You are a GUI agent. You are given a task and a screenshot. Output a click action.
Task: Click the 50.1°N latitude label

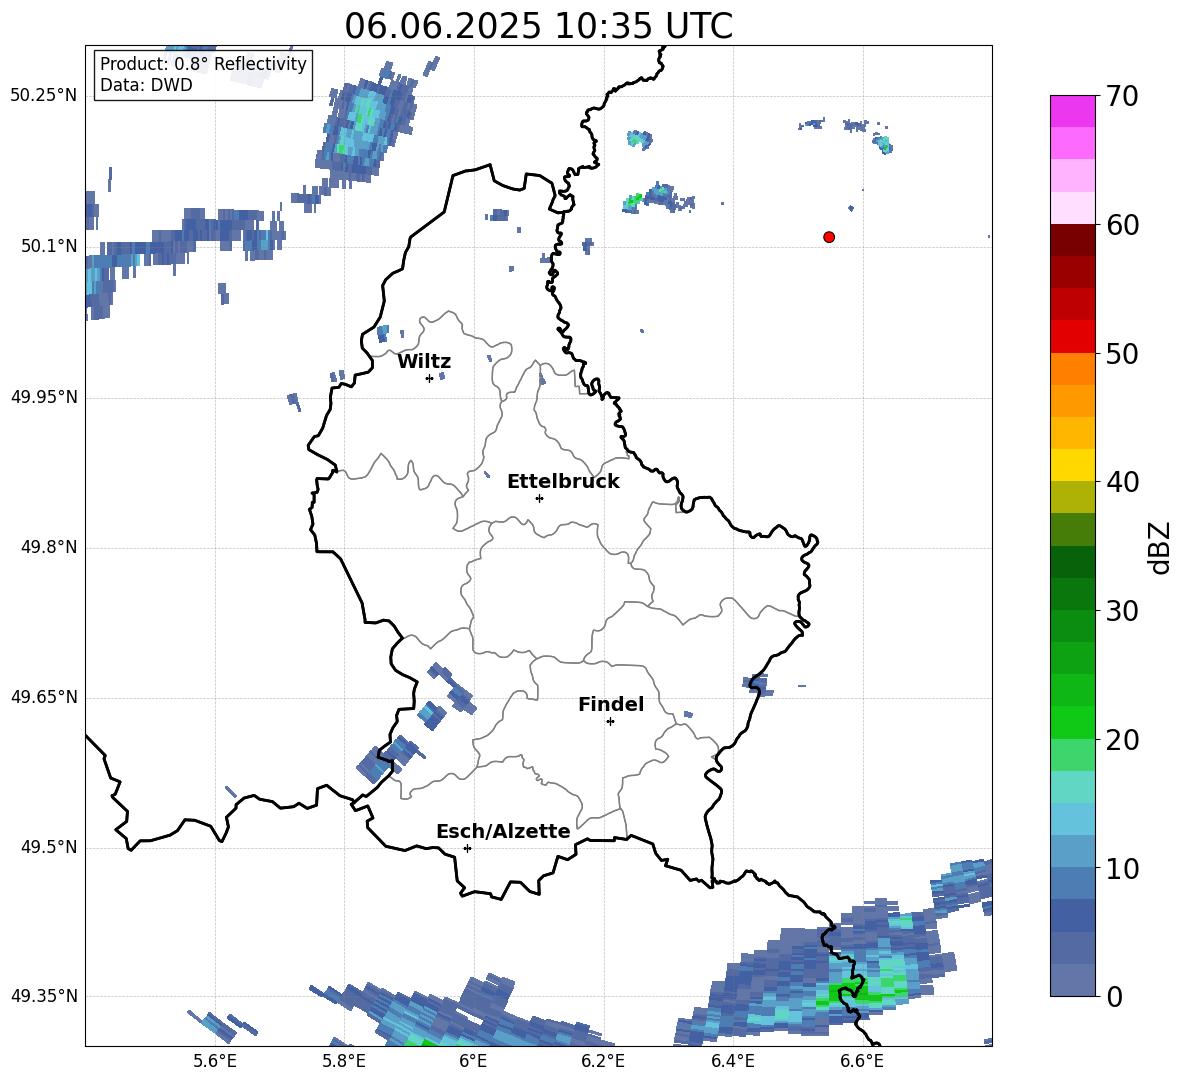click(49, 246)
